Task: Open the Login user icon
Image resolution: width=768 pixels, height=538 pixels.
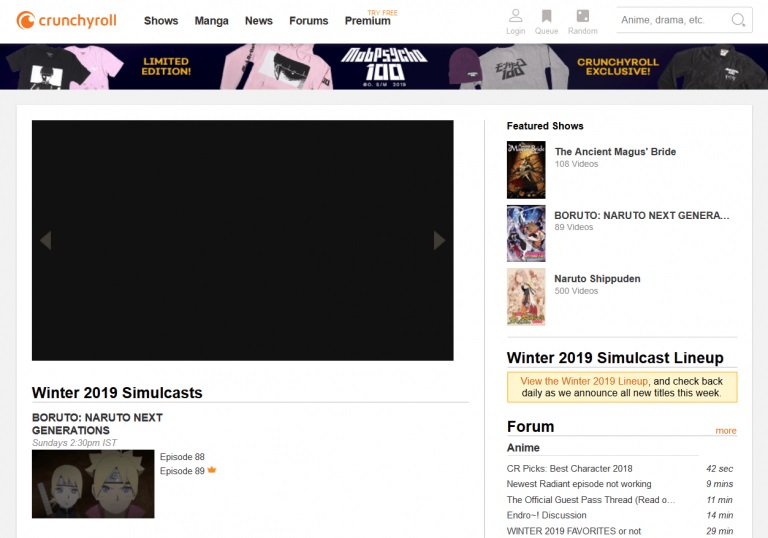Action: (x=515, y=16)
